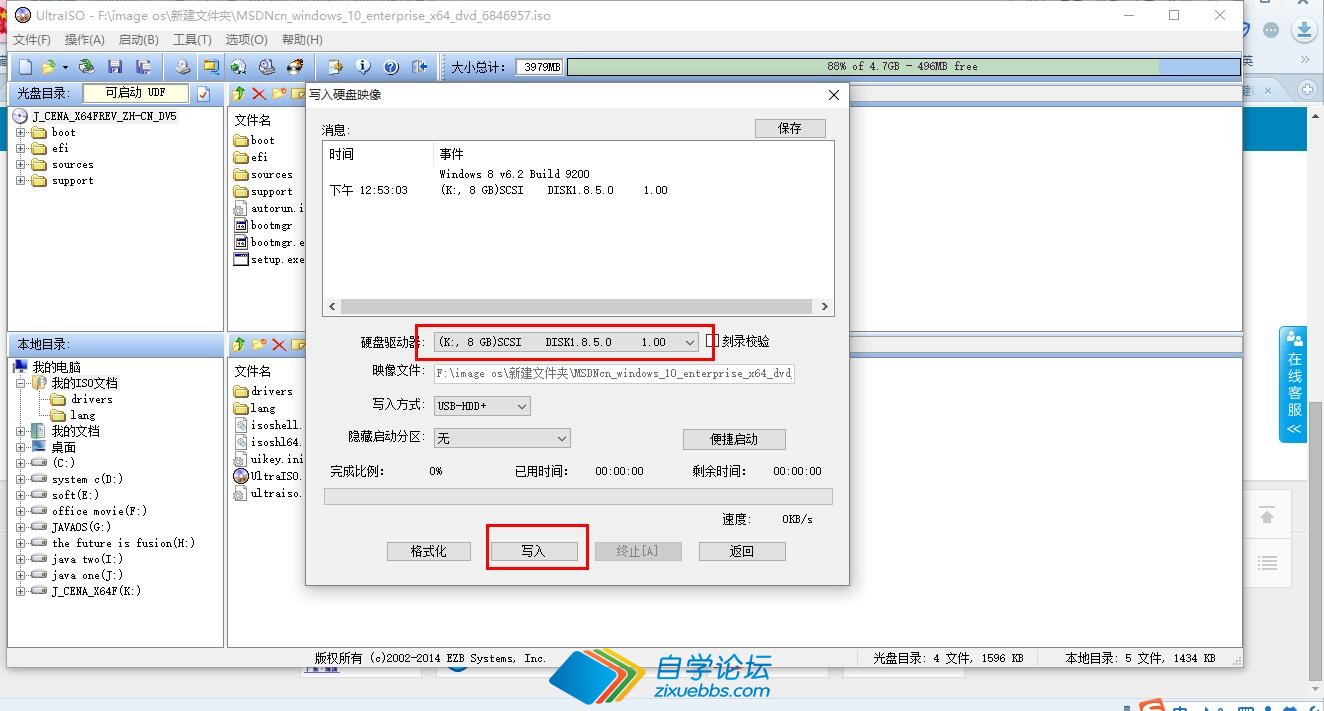Open the 帮助(H) menu
Screen dimensions: 1324x711
(x=302, y=40)
